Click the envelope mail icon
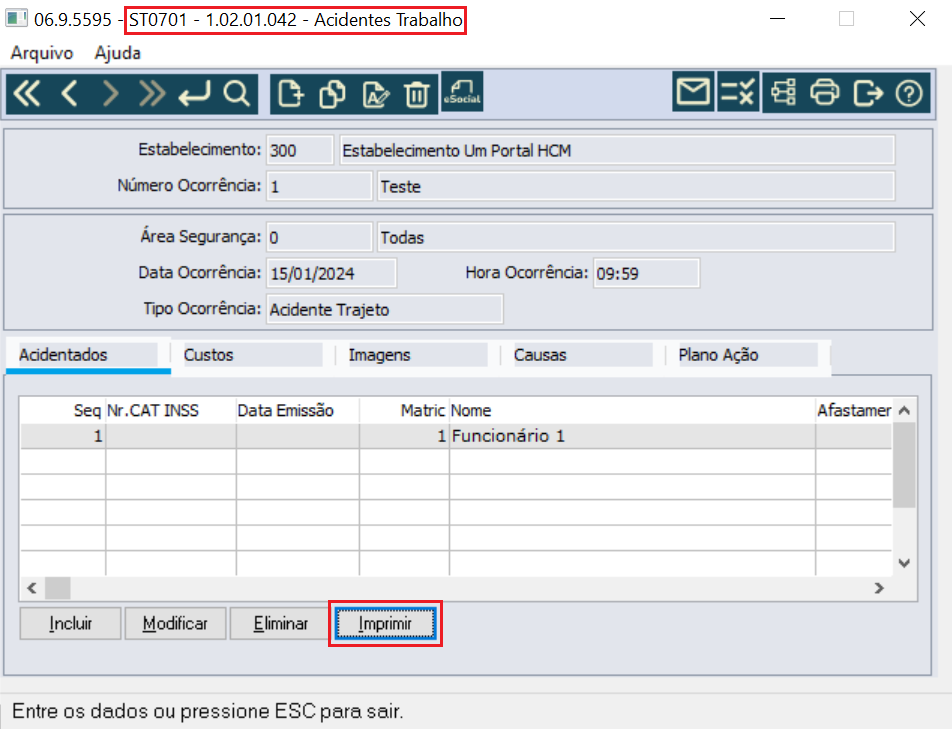This screenshot has width=952, height=729. (693, 92)
